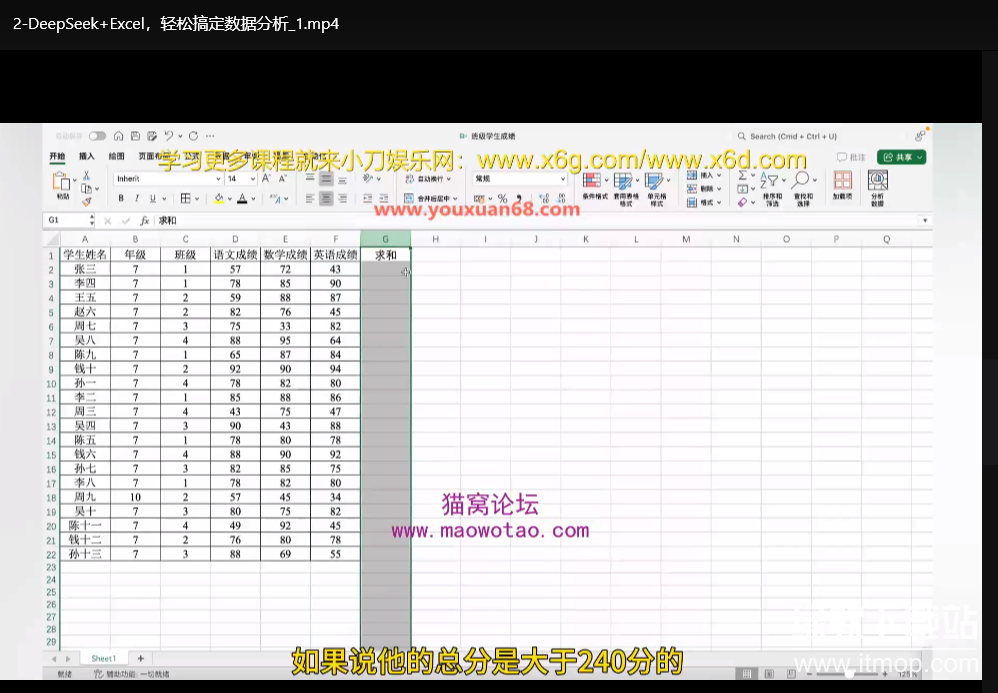Click the Cut scissors icon
This screenshot has height=693, width=998.
tap(87, 175)
